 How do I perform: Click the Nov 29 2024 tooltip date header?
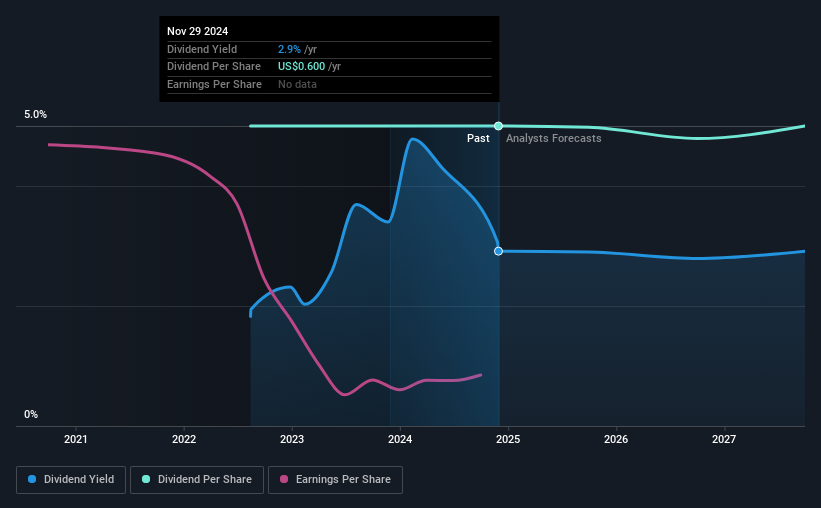click(197, 31)
